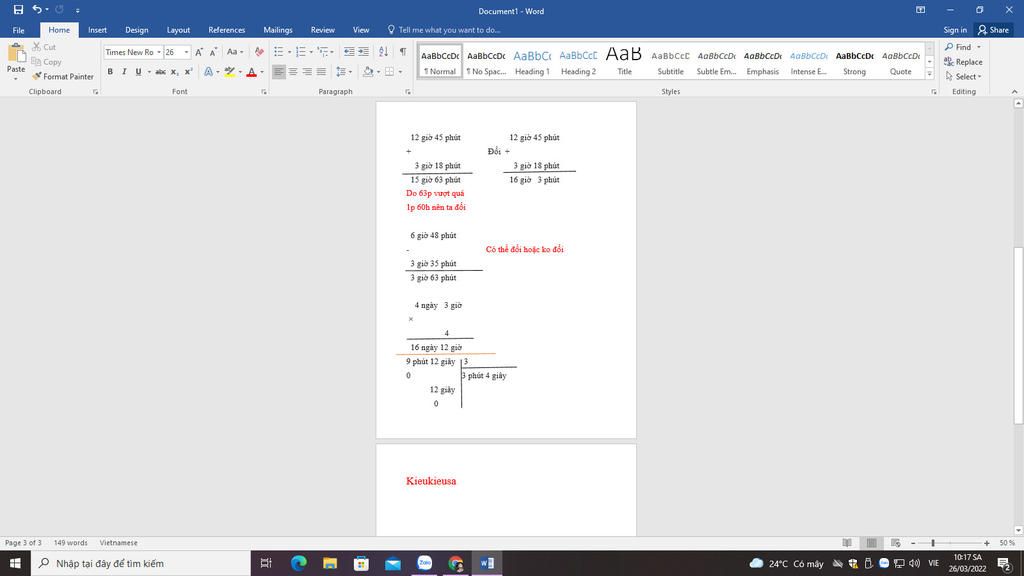The image size is (1024, 576).
Task: Switch to the Design tab
Action: (136, 30)
